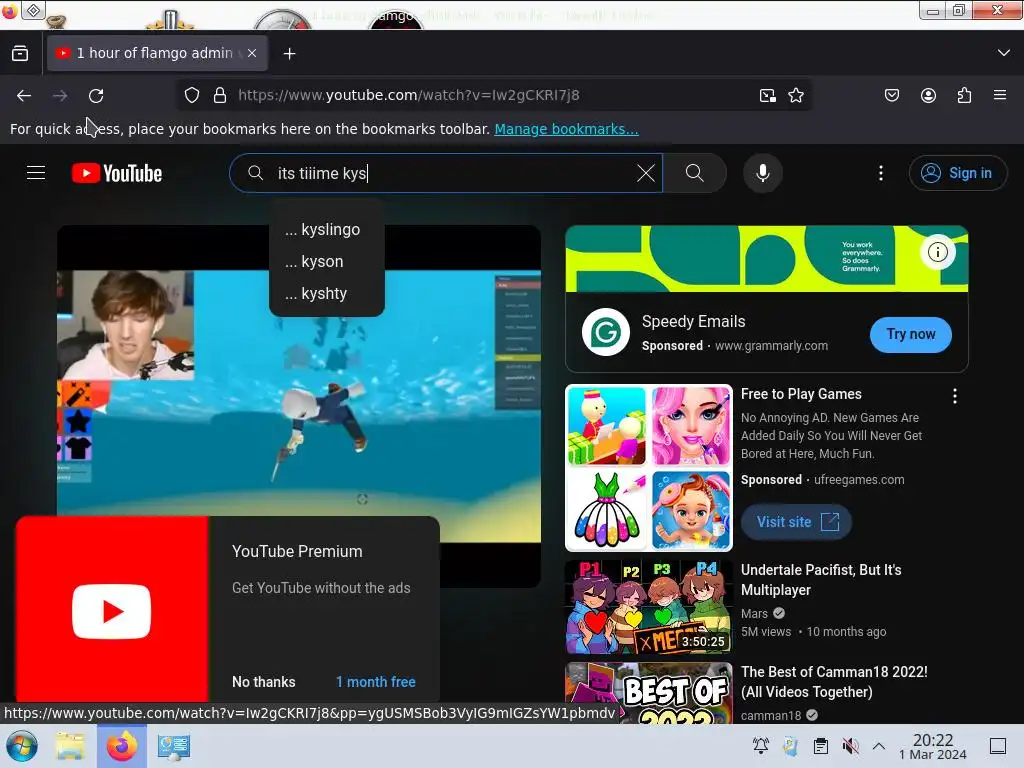Screen dimensions: 1024x768
Task: Open the extensions puzzle icon
Action: [964, 95]
